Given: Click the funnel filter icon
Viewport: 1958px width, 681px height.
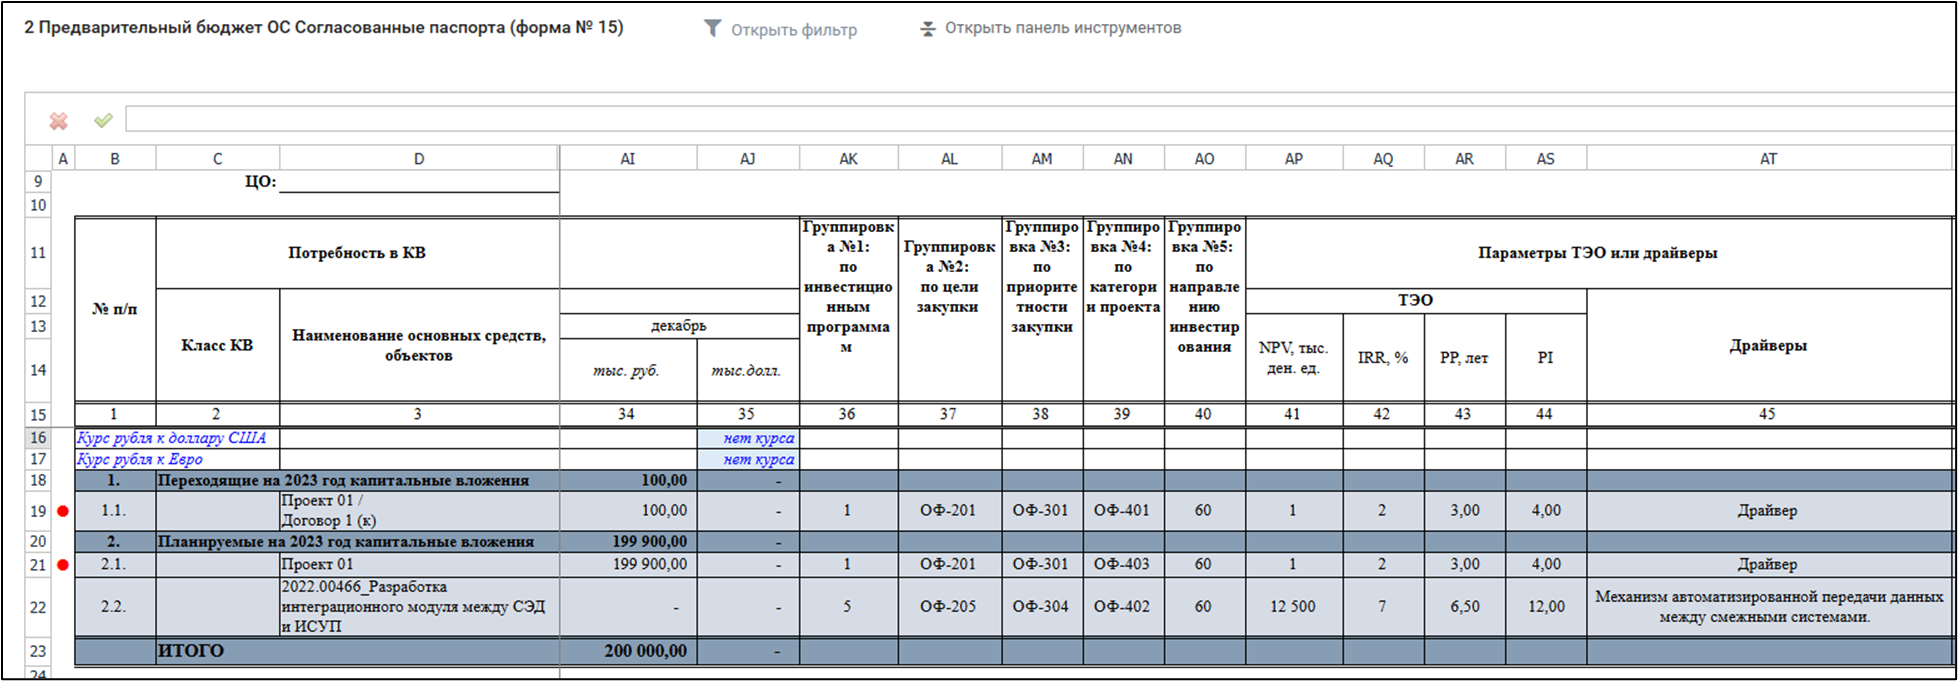Looking at the screenshot, I should [x=712, y=29].
